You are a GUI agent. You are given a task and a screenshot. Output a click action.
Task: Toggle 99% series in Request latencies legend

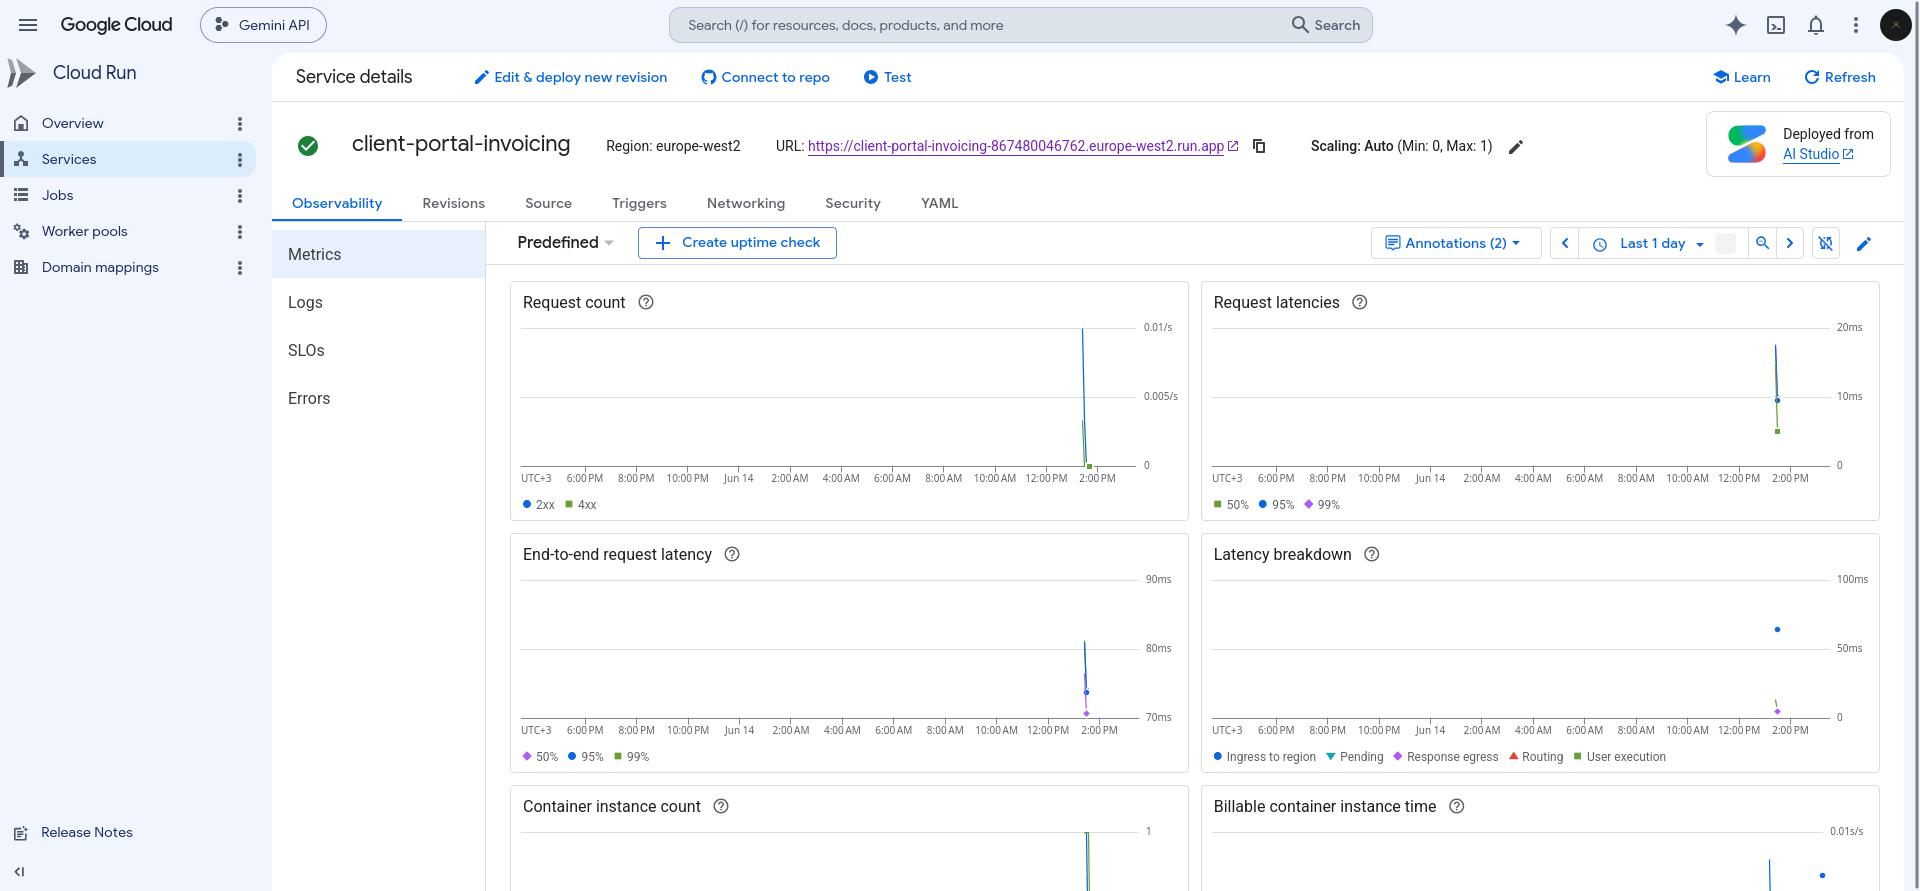[x=1322, y=505]
